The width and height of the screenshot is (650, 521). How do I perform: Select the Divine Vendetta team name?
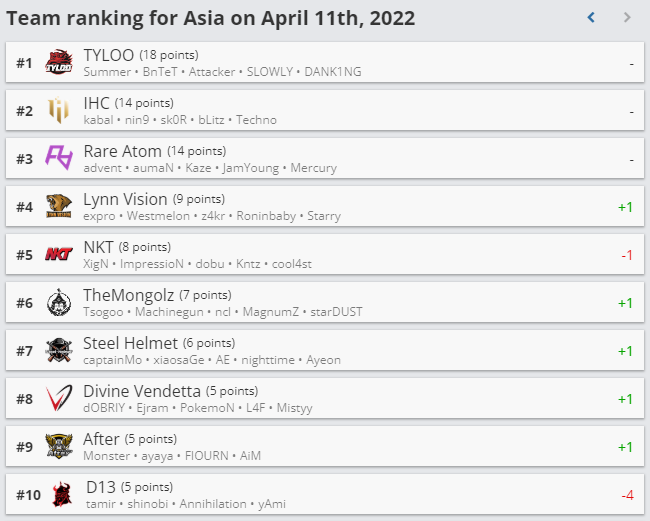pos(142,391)
